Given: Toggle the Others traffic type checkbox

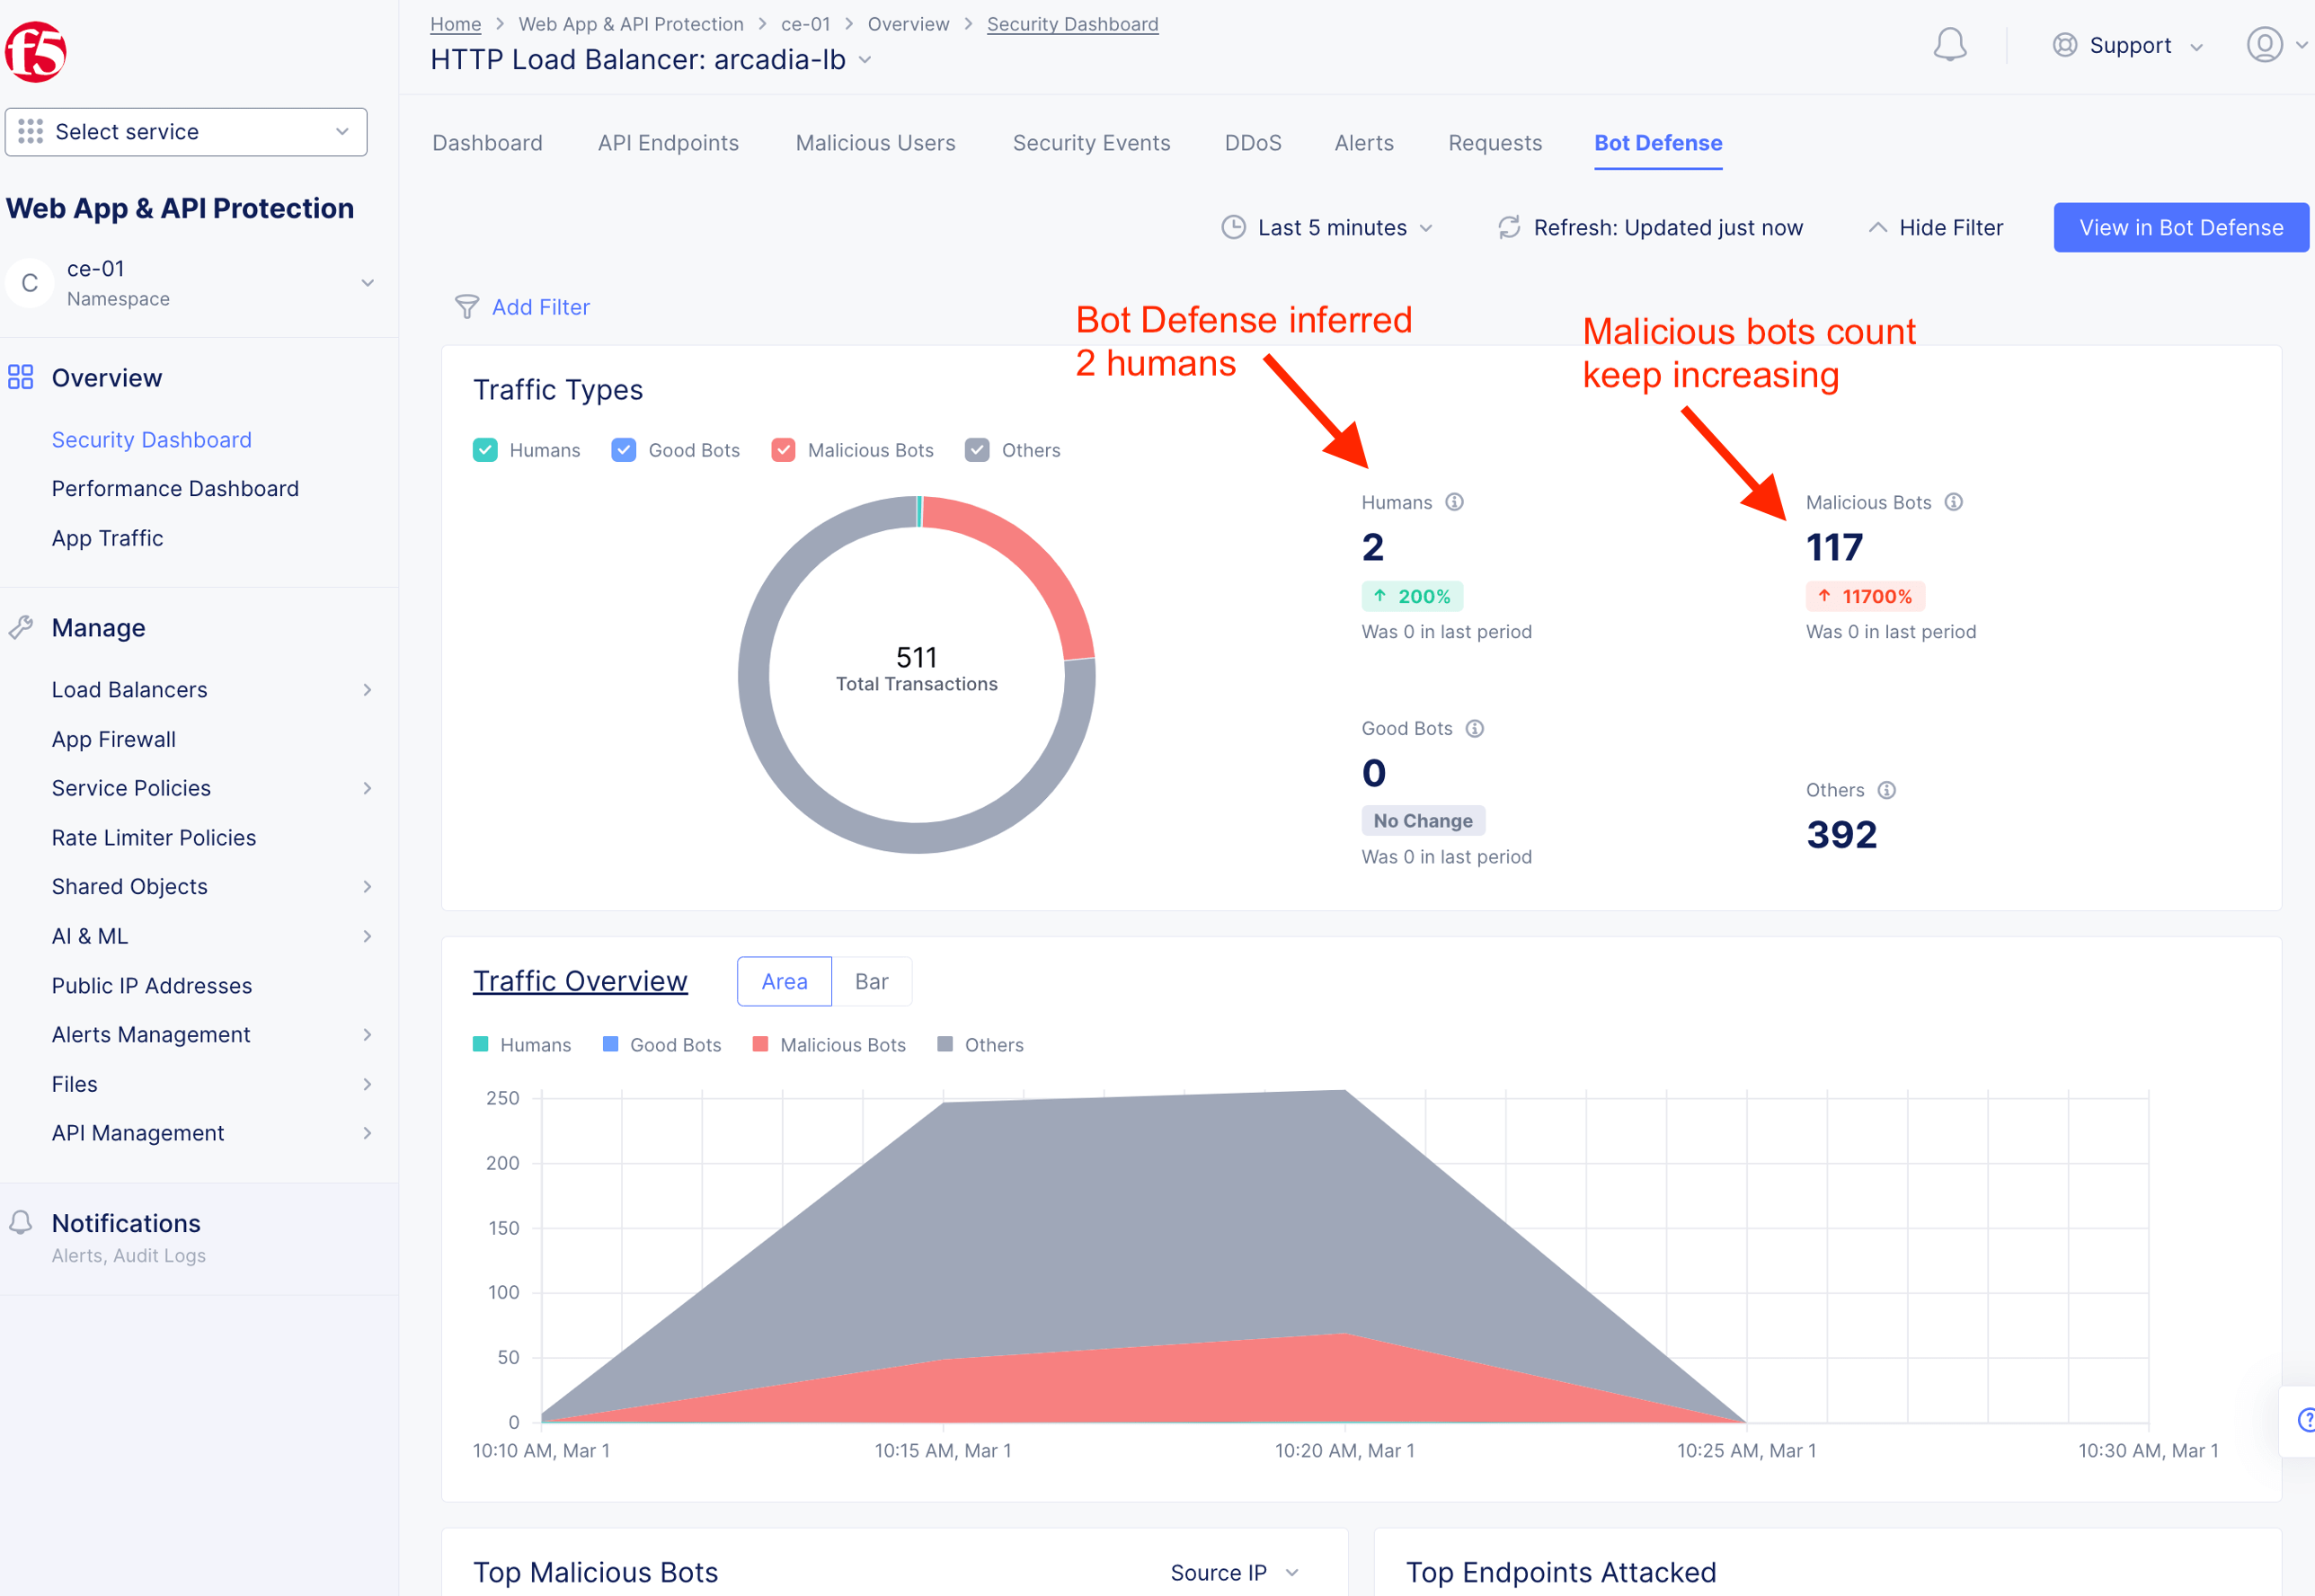Looking at the screenshot, I should (x=977, y=450).
